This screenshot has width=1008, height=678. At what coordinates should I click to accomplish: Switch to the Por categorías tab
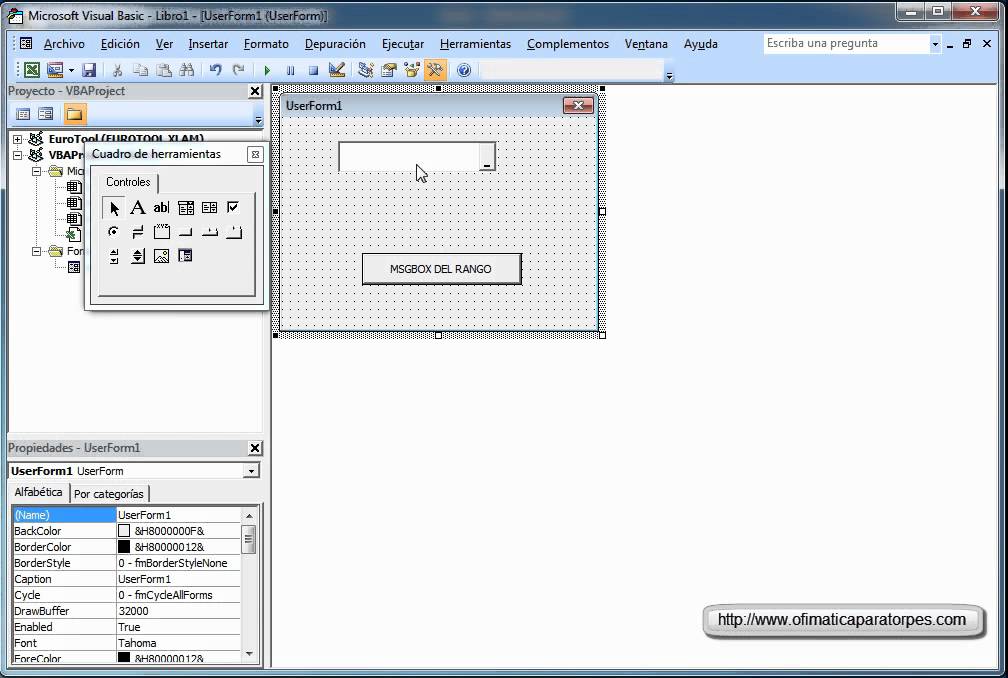(x=109, y=494)
